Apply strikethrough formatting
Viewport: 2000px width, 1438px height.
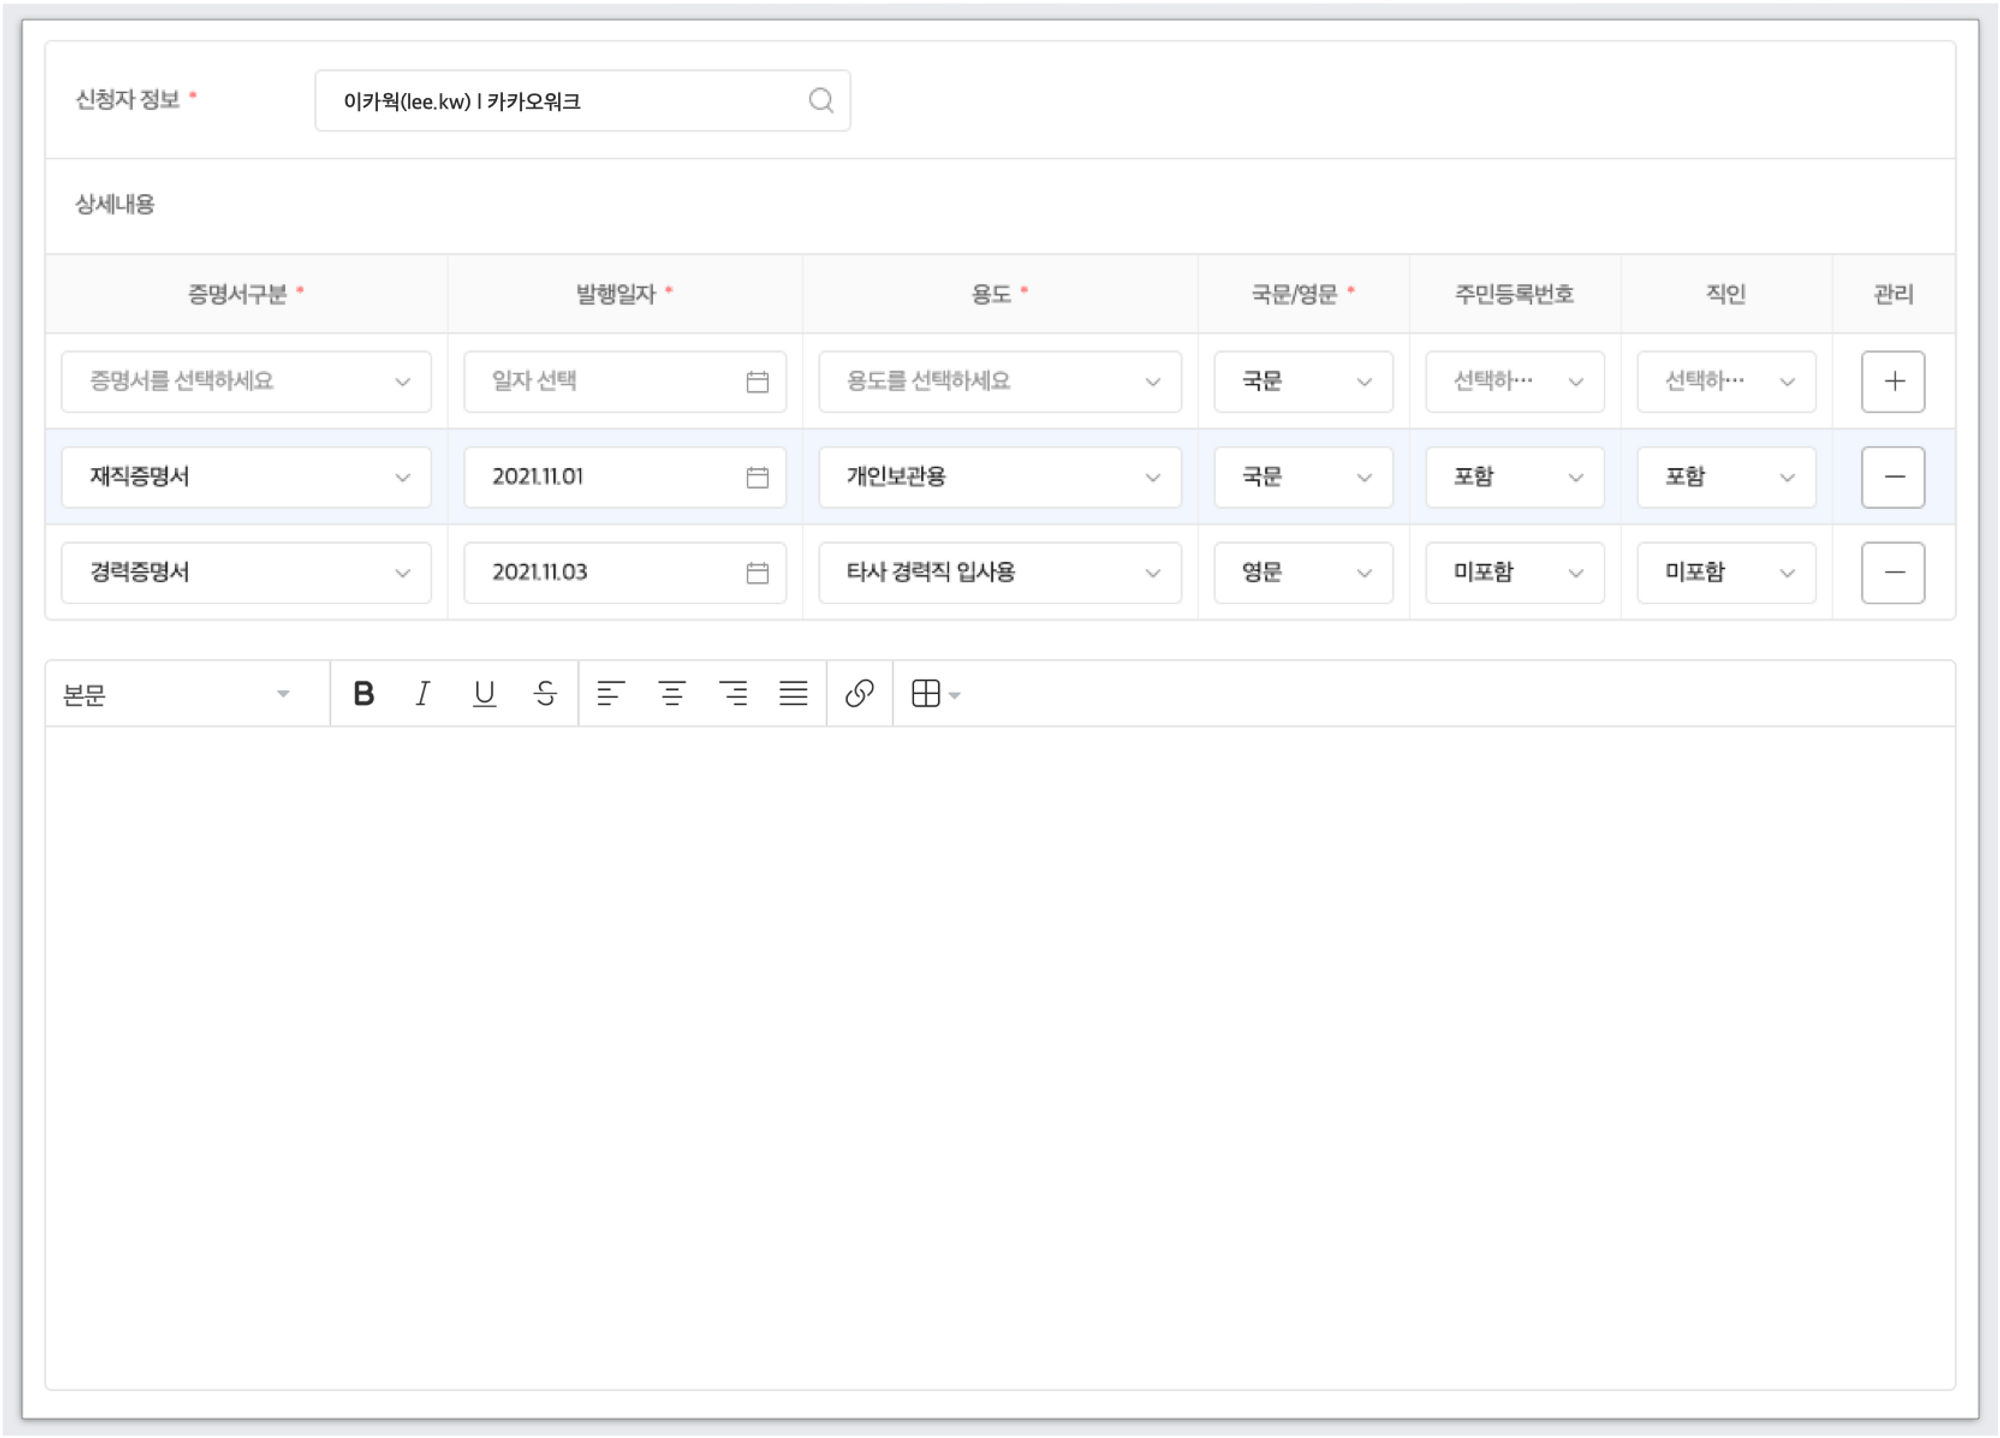point(545,693)
